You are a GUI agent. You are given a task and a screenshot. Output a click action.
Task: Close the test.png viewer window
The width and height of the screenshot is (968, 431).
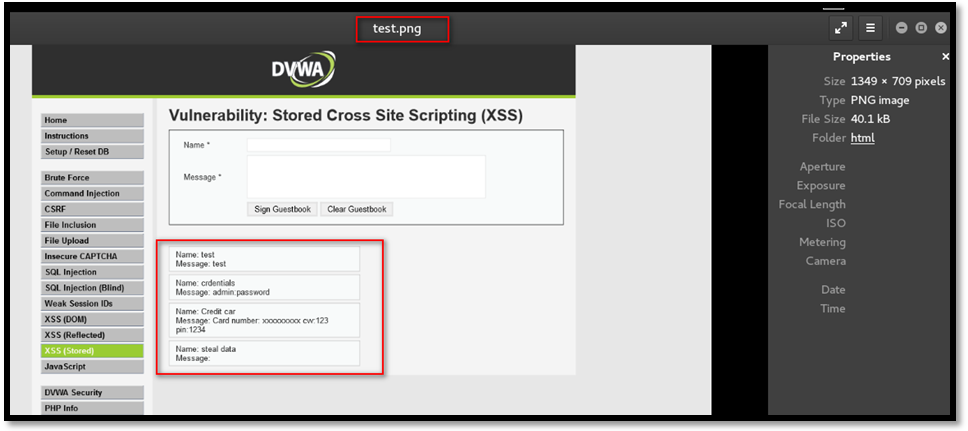coord(940,28)
